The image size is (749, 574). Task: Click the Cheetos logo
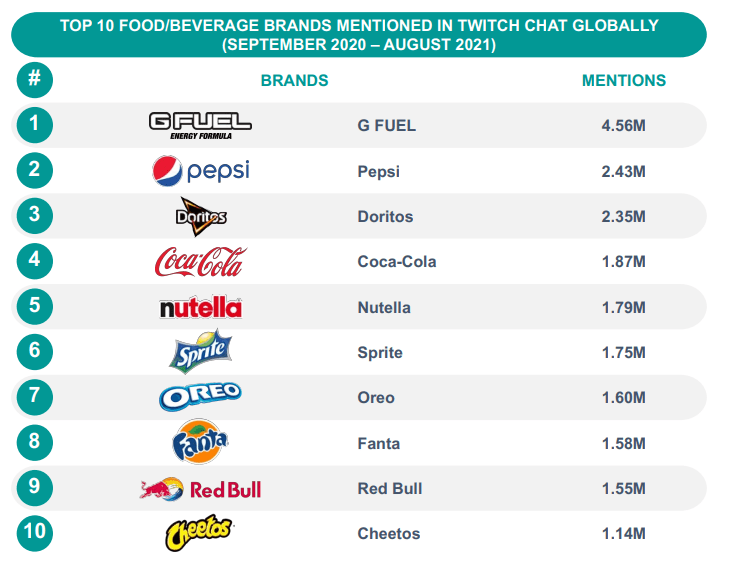[198, 533]
